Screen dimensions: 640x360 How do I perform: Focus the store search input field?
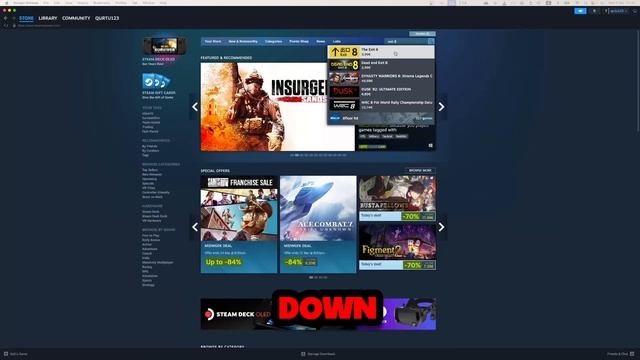click(x=406, y=41)
